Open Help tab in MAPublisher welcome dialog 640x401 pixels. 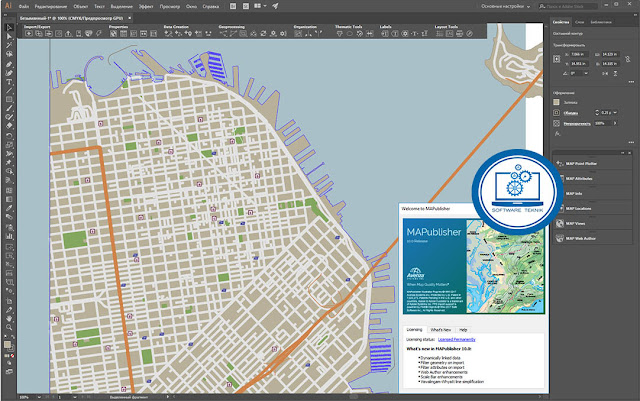click(x=463, y=330)
